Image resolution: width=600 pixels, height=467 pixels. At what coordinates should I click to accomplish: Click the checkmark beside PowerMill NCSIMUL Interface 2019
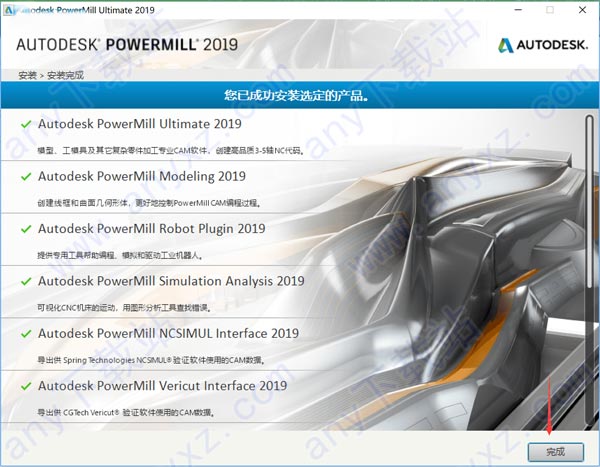[25, 333]
